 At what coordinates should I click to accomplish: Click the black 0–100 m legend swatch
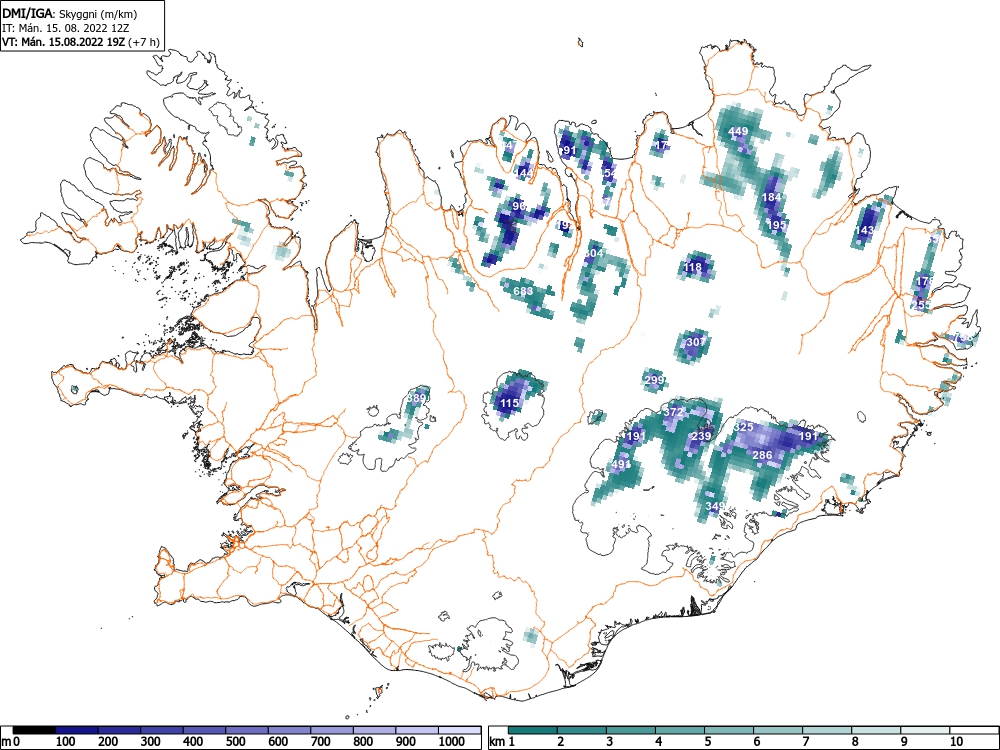click(34, 730)
